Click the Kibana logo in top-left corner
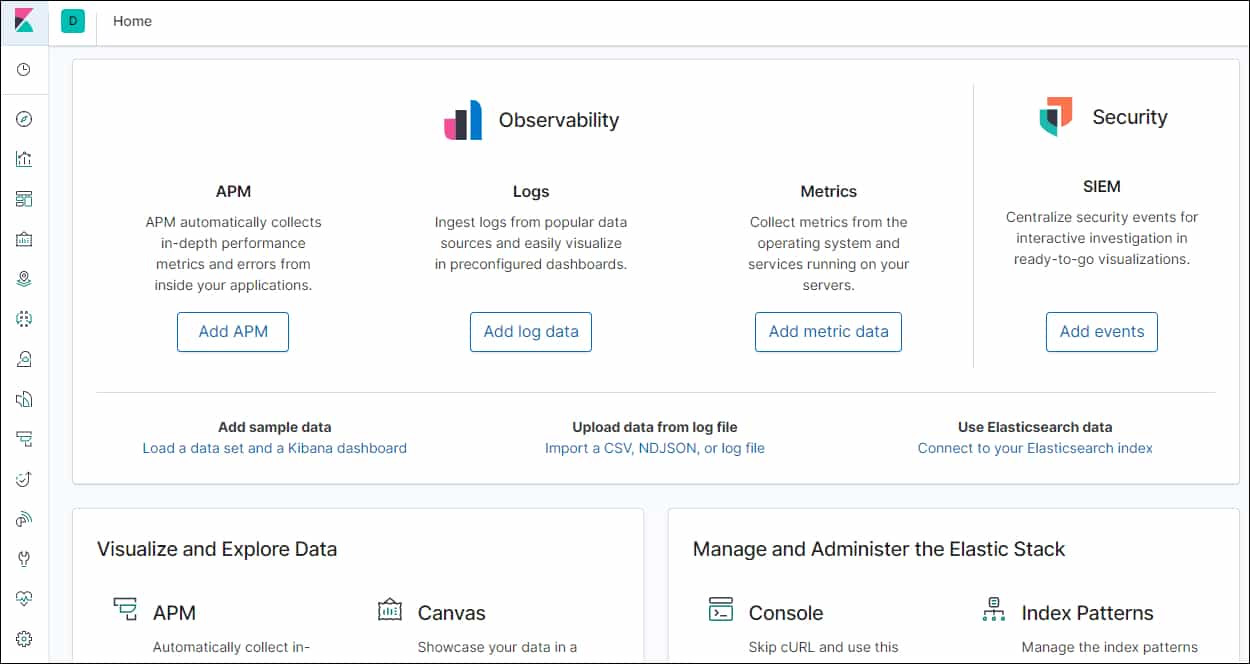Image resolution: width=1250 pixels, height=664 pixels. coord(24,21)
